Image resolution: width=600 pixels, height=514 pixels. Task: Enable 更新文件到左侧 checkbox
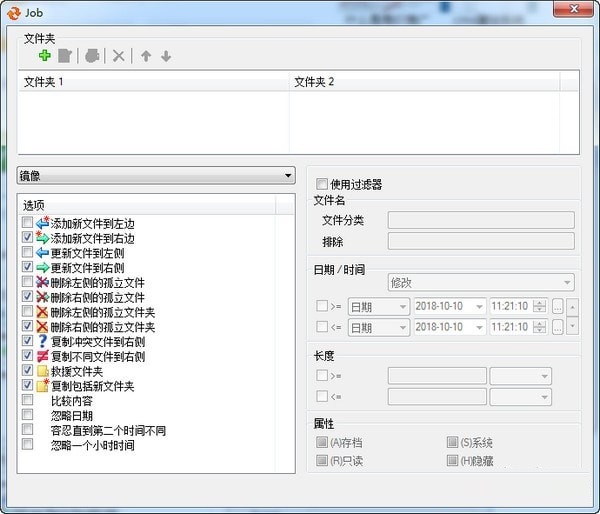coord(27,252)
